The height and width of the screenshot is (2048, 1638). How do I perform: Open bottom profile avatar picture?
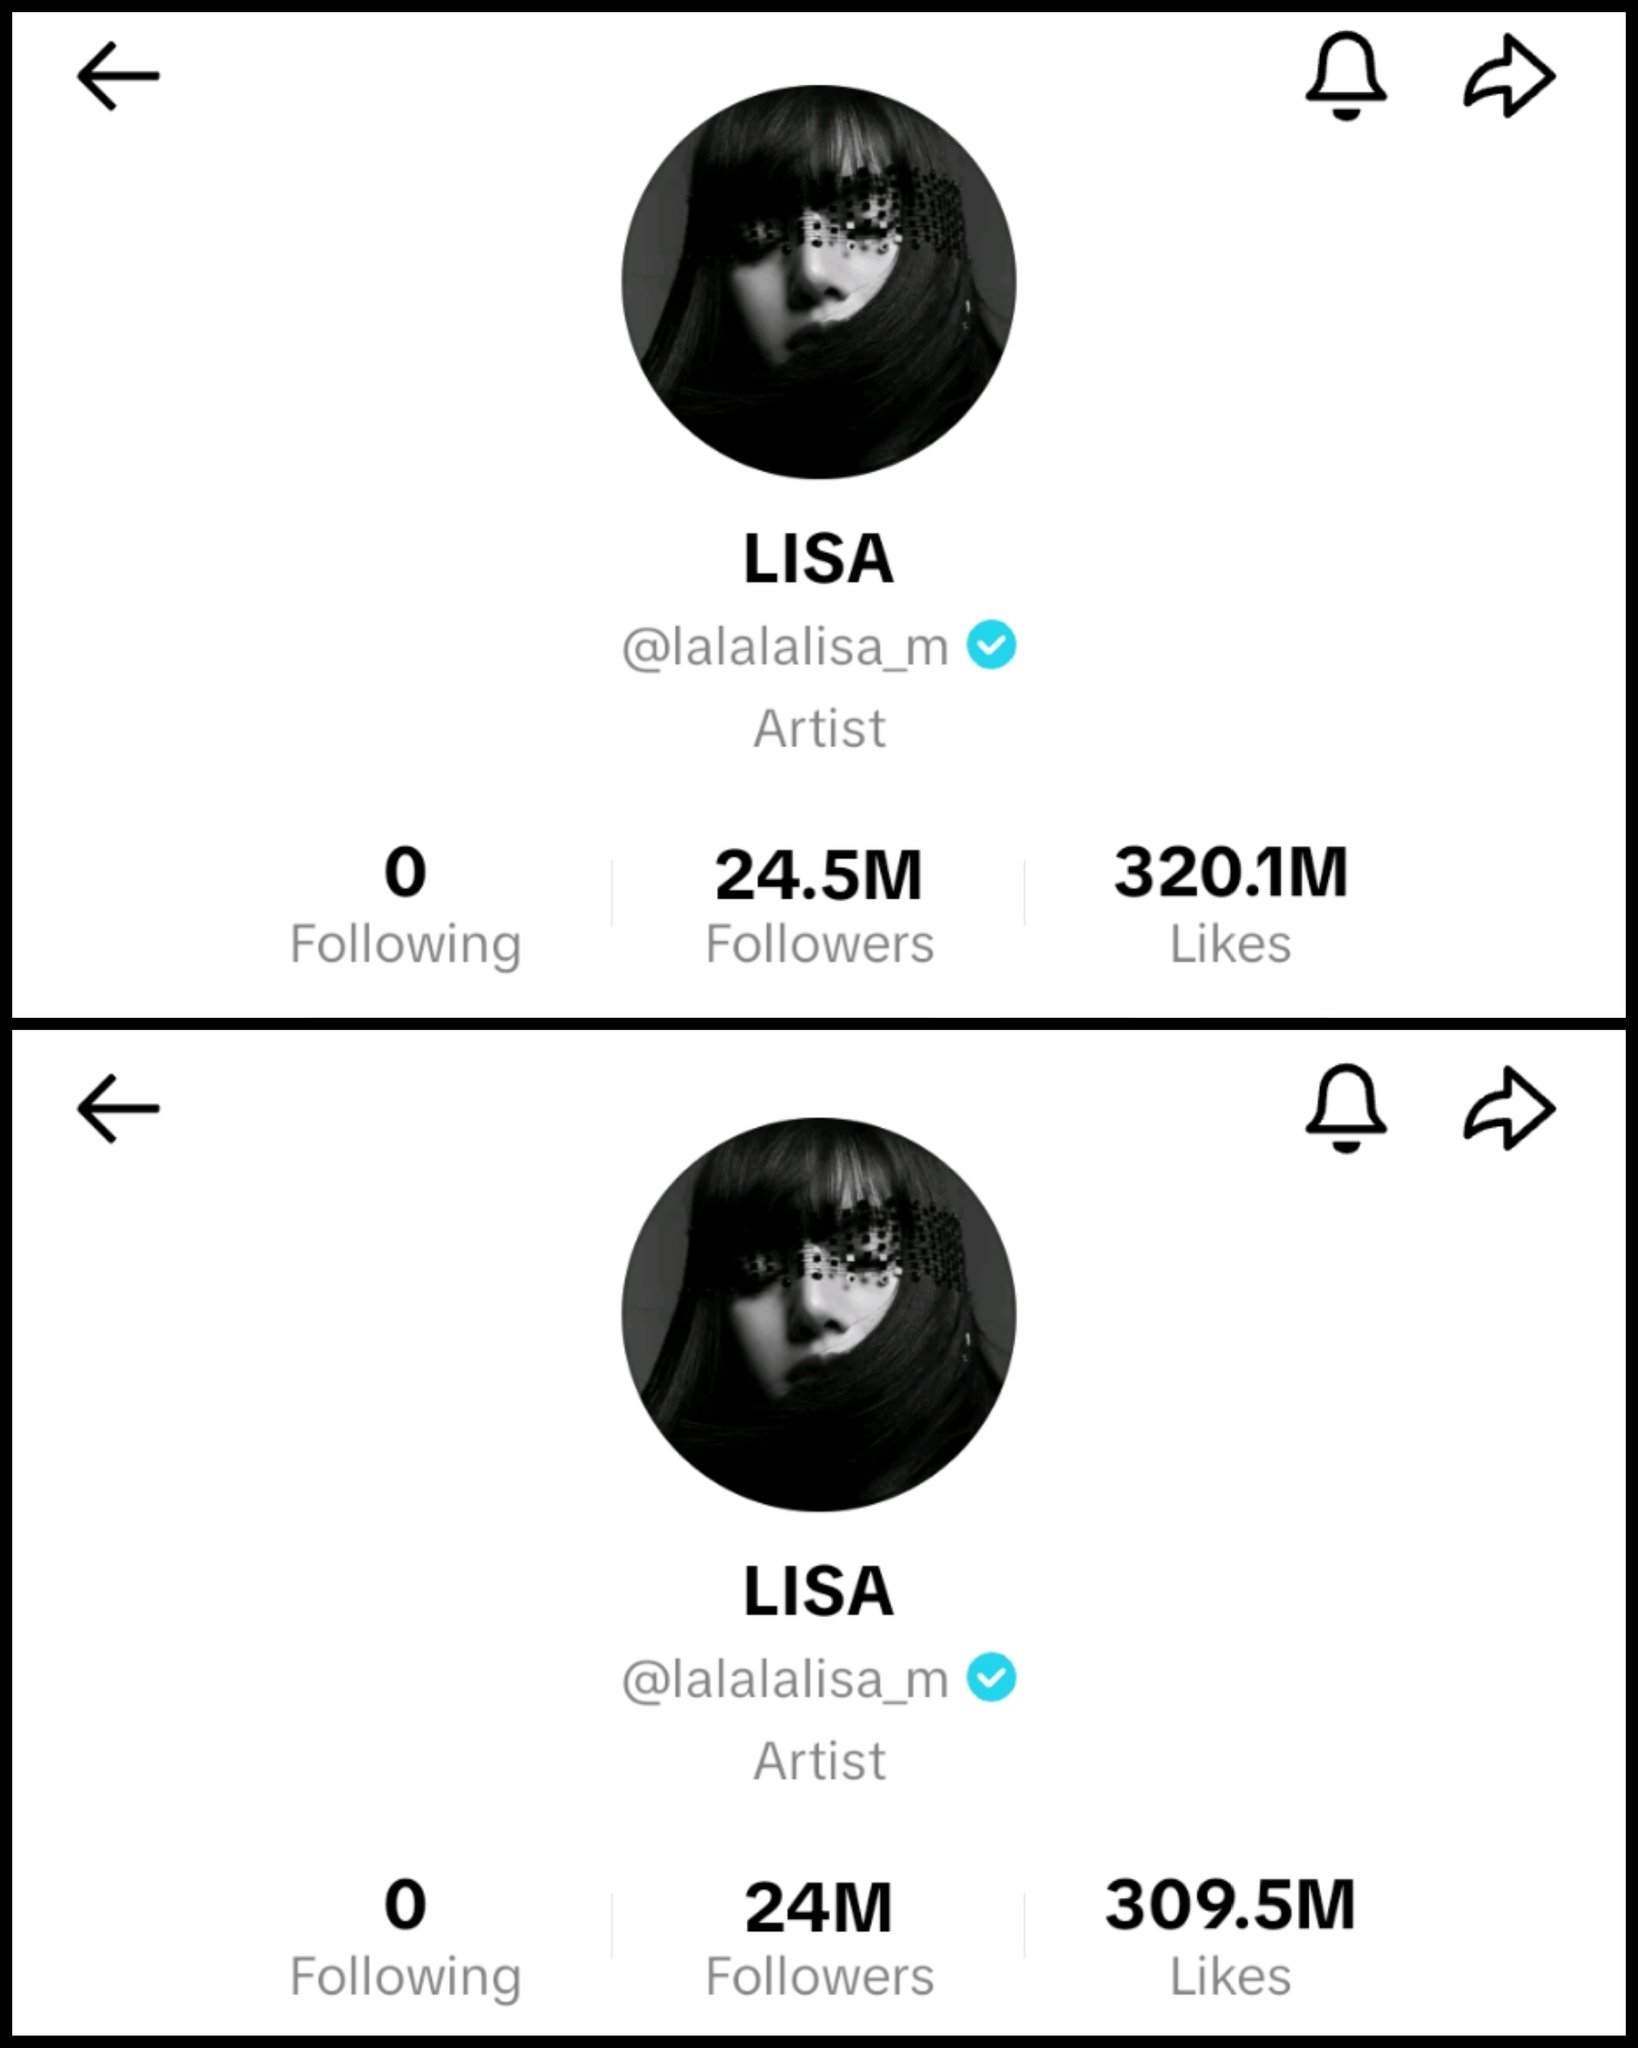point(819,1314)
